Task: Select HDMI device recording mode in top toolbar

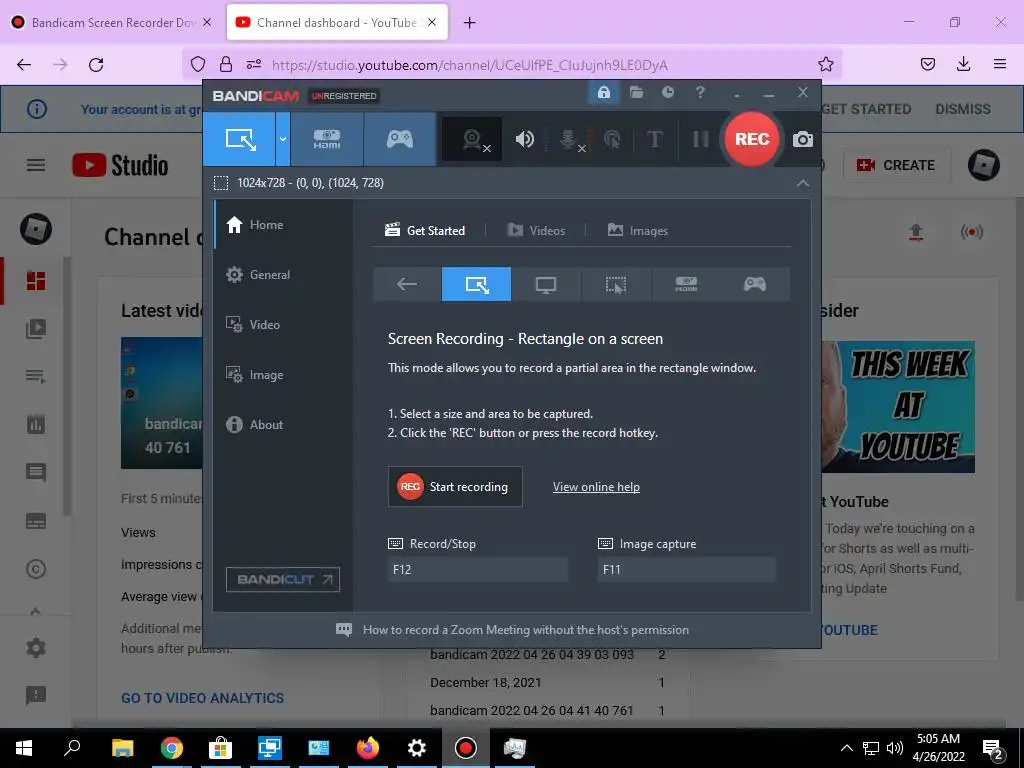Action: pos(327,139)
